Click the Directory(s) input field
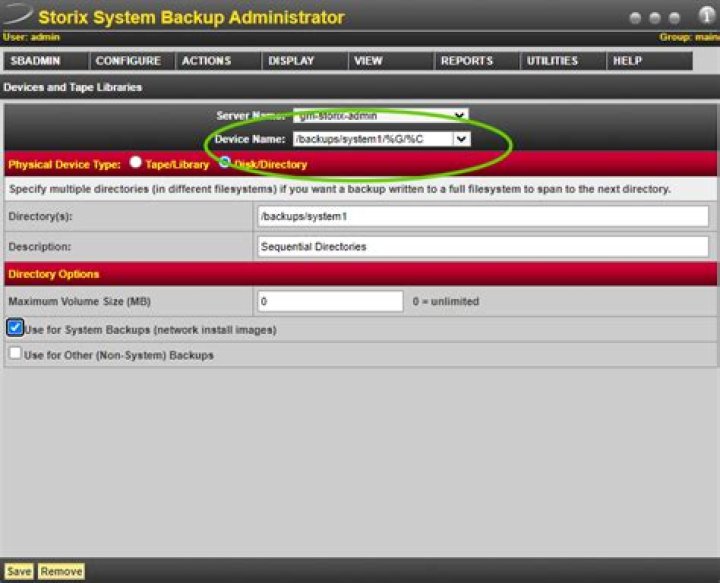 point(483,216)
